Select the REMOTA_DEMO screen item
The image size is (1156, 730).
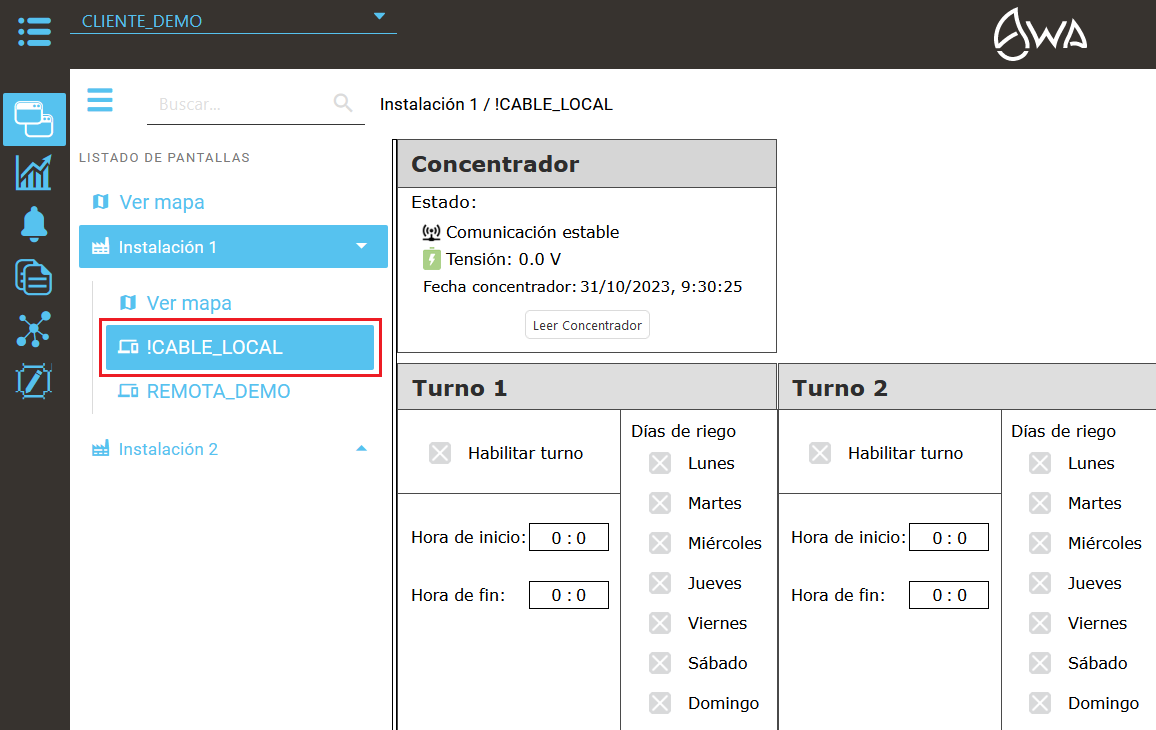(x=218, y=391)
